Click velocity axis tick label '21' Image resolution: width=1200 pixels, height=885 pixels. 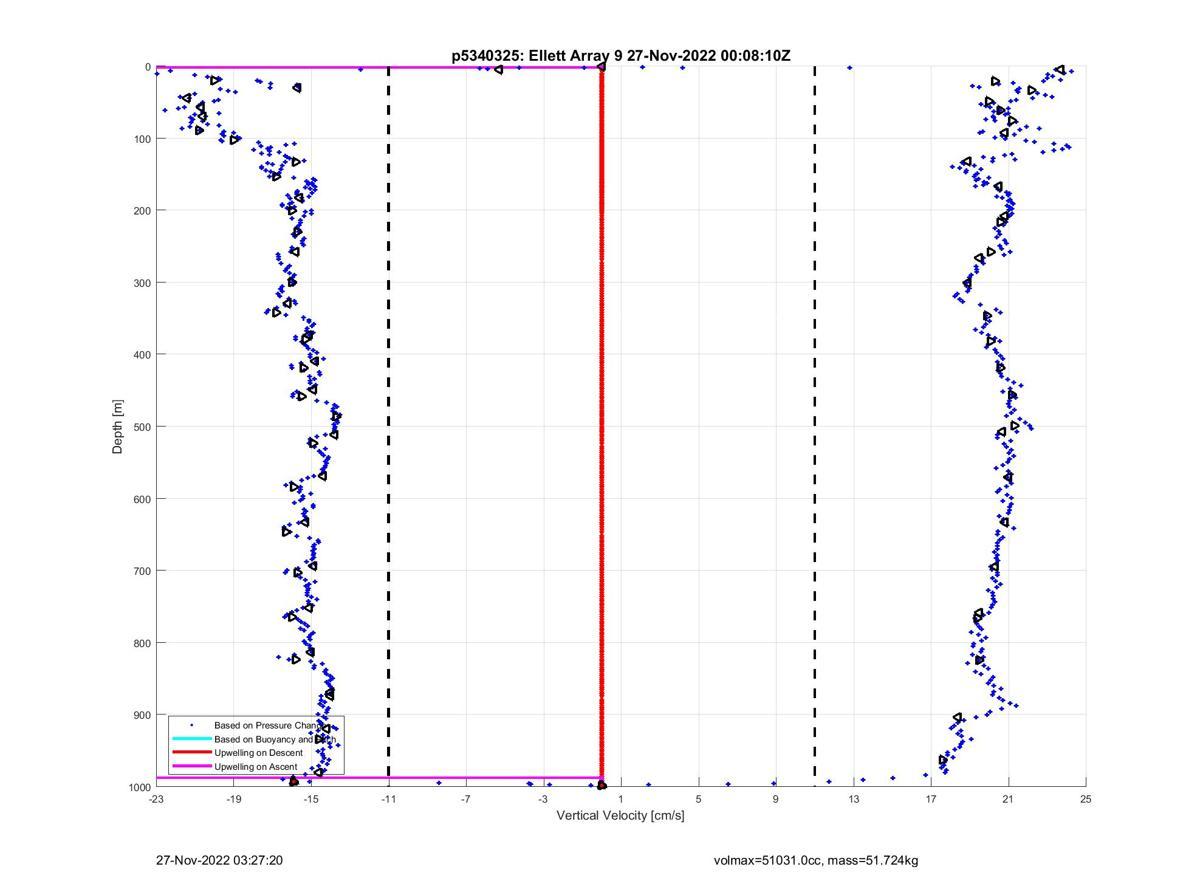pos(1008,799)
